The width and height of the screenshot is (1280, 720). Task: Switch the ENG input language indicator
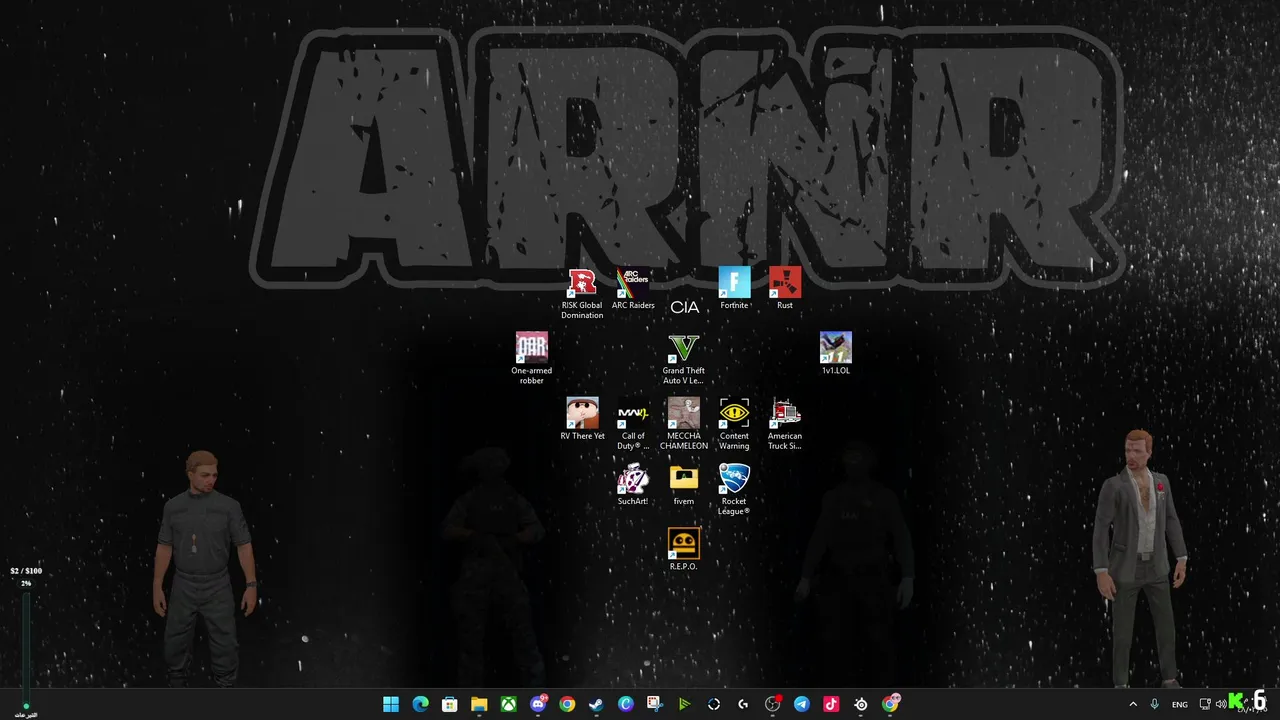pos(1180,704)
